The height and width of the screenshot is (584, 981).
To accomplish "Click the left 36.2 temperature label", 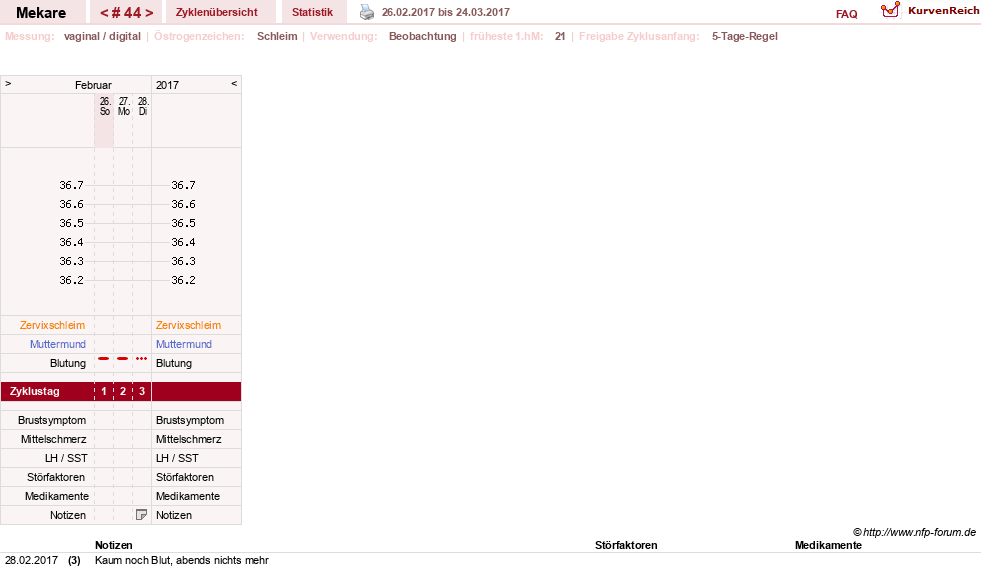I will (71, 280).
